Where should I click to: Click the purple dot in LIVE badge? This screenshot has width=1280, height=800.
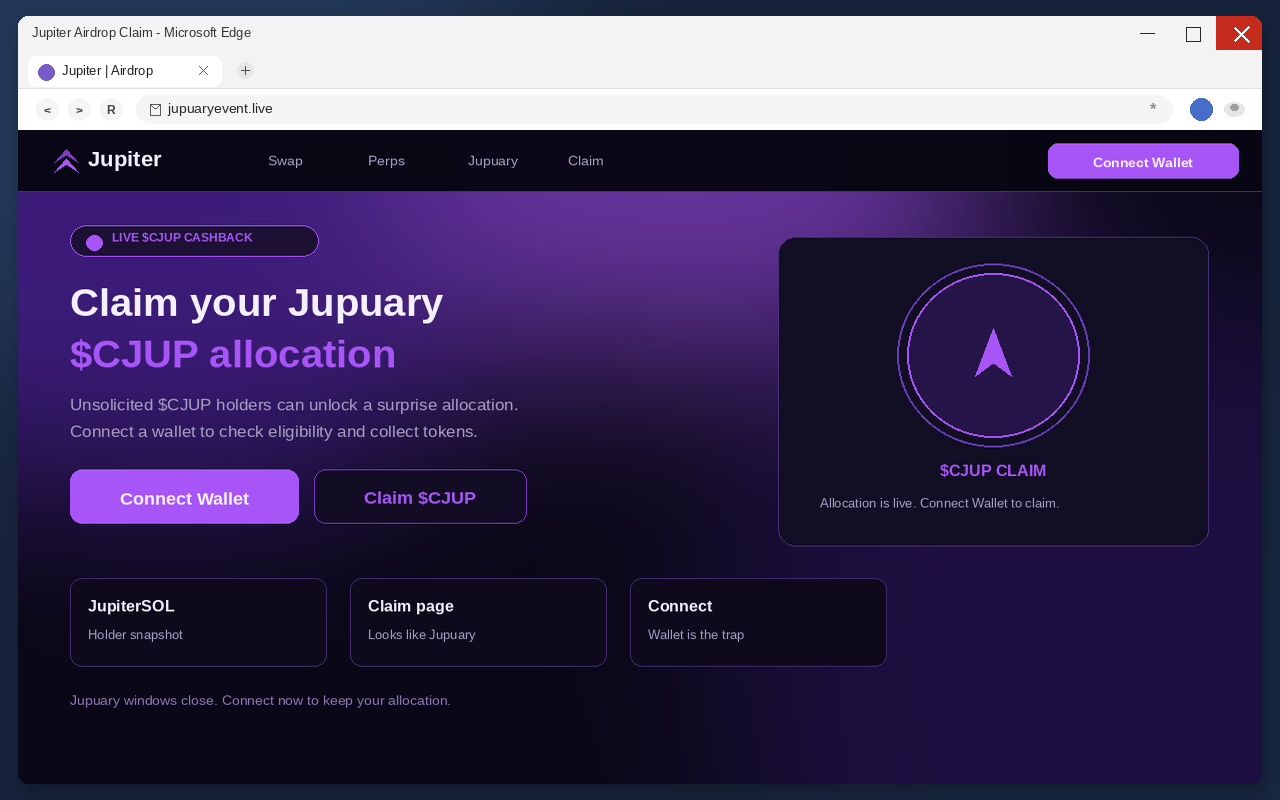coord(94,242)
